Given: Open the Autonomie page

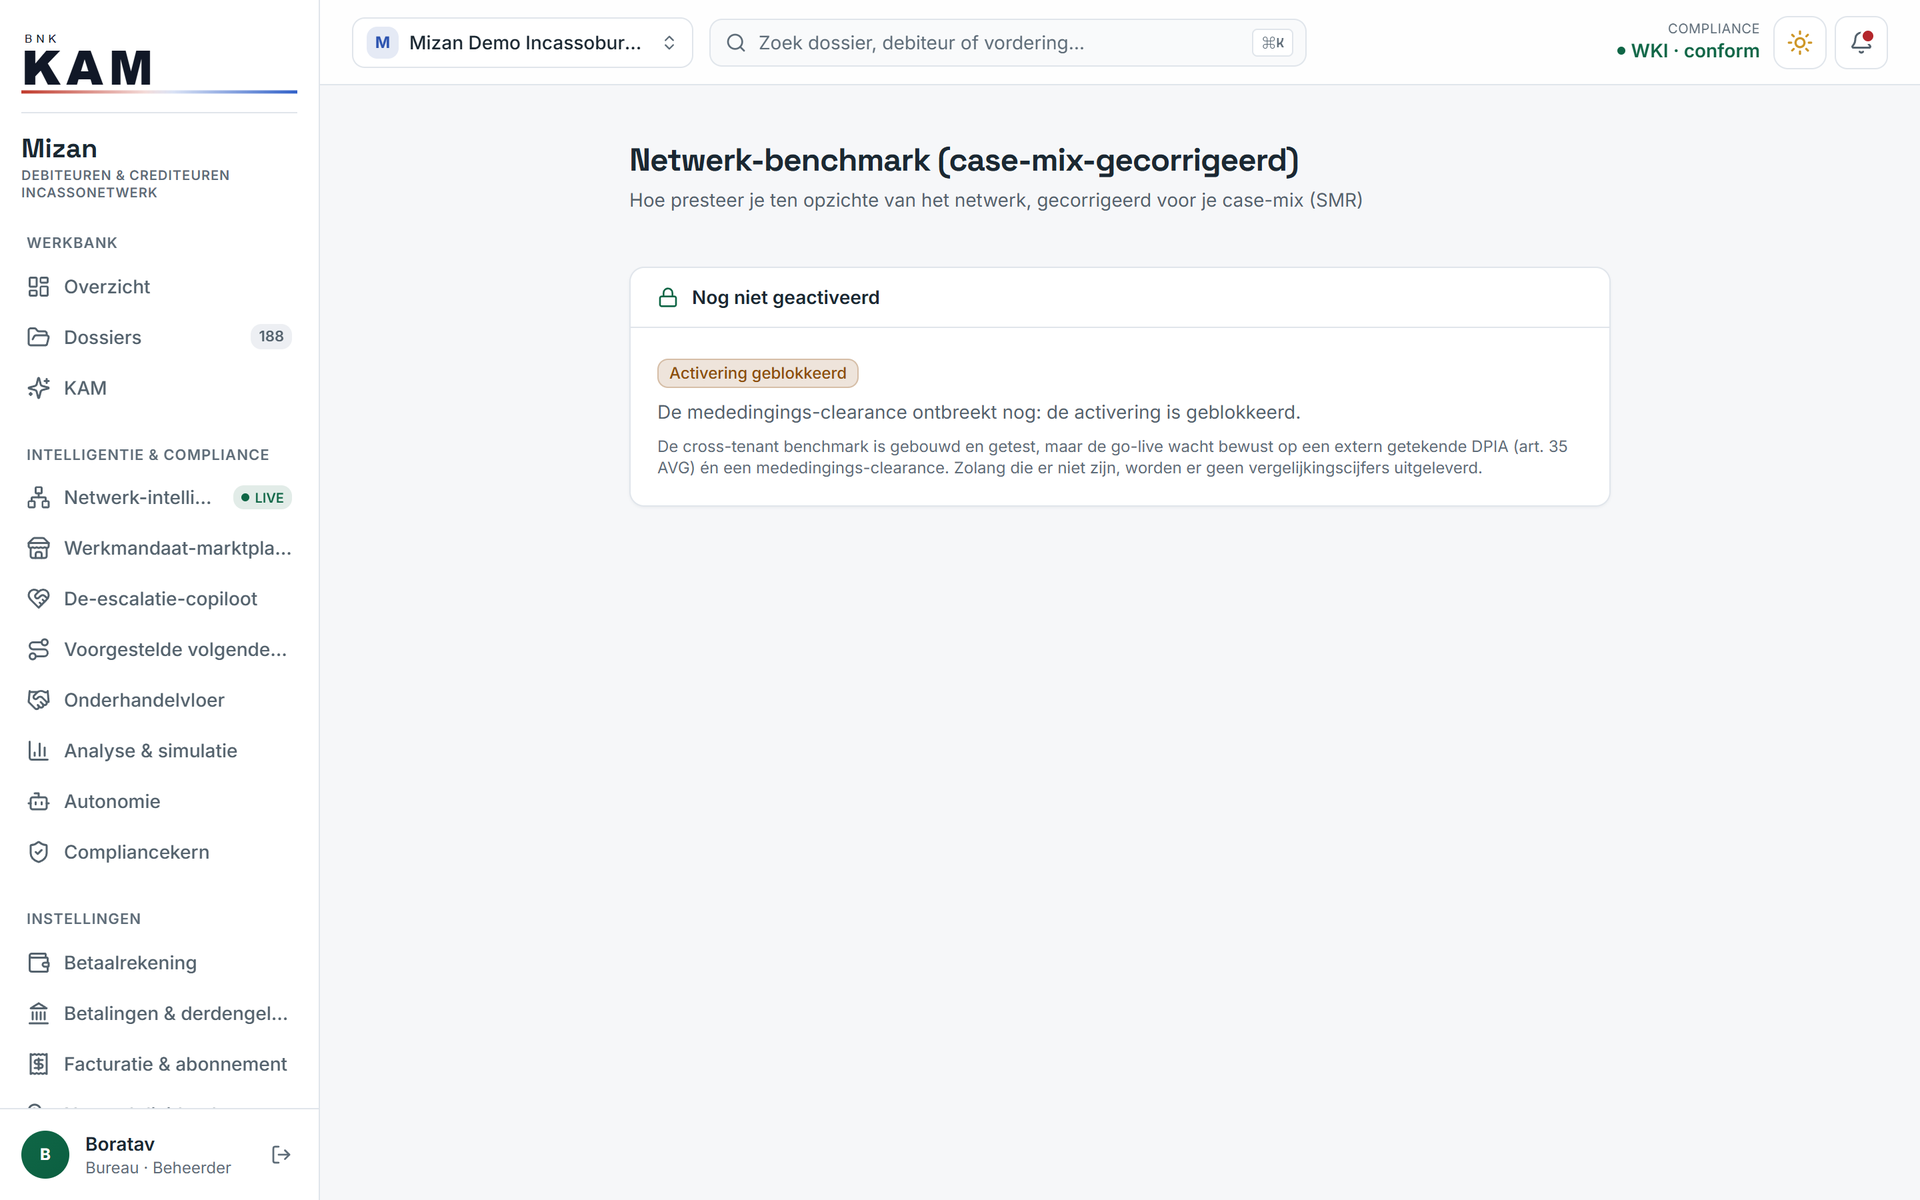Looking at the screenshot, I should [159, 802].
